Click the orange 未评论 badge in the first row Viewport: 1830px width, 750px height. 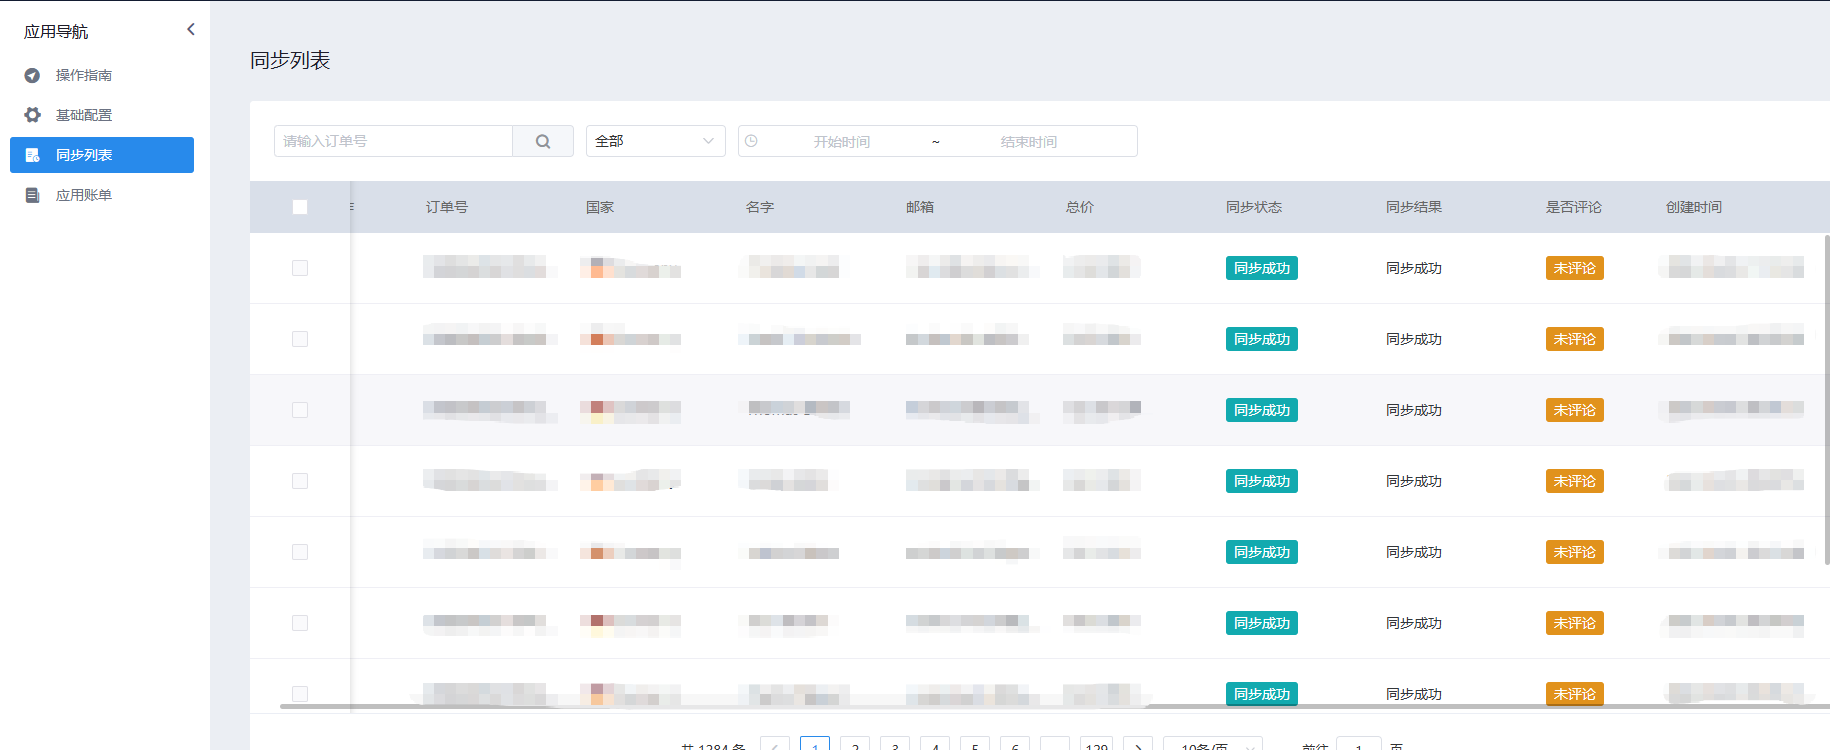tap(1575, 268)
